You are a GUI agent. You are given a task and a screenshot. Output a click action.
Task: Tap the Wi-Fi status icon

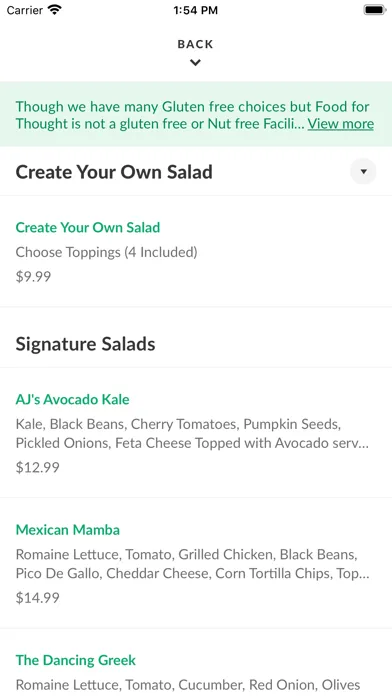coord(55,10)
